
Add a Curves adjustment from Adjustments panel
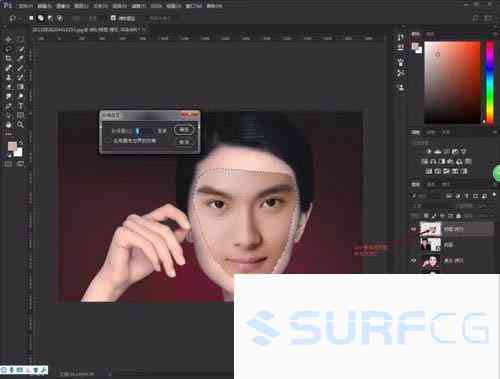pyautogui.click(x=446, y=151)
